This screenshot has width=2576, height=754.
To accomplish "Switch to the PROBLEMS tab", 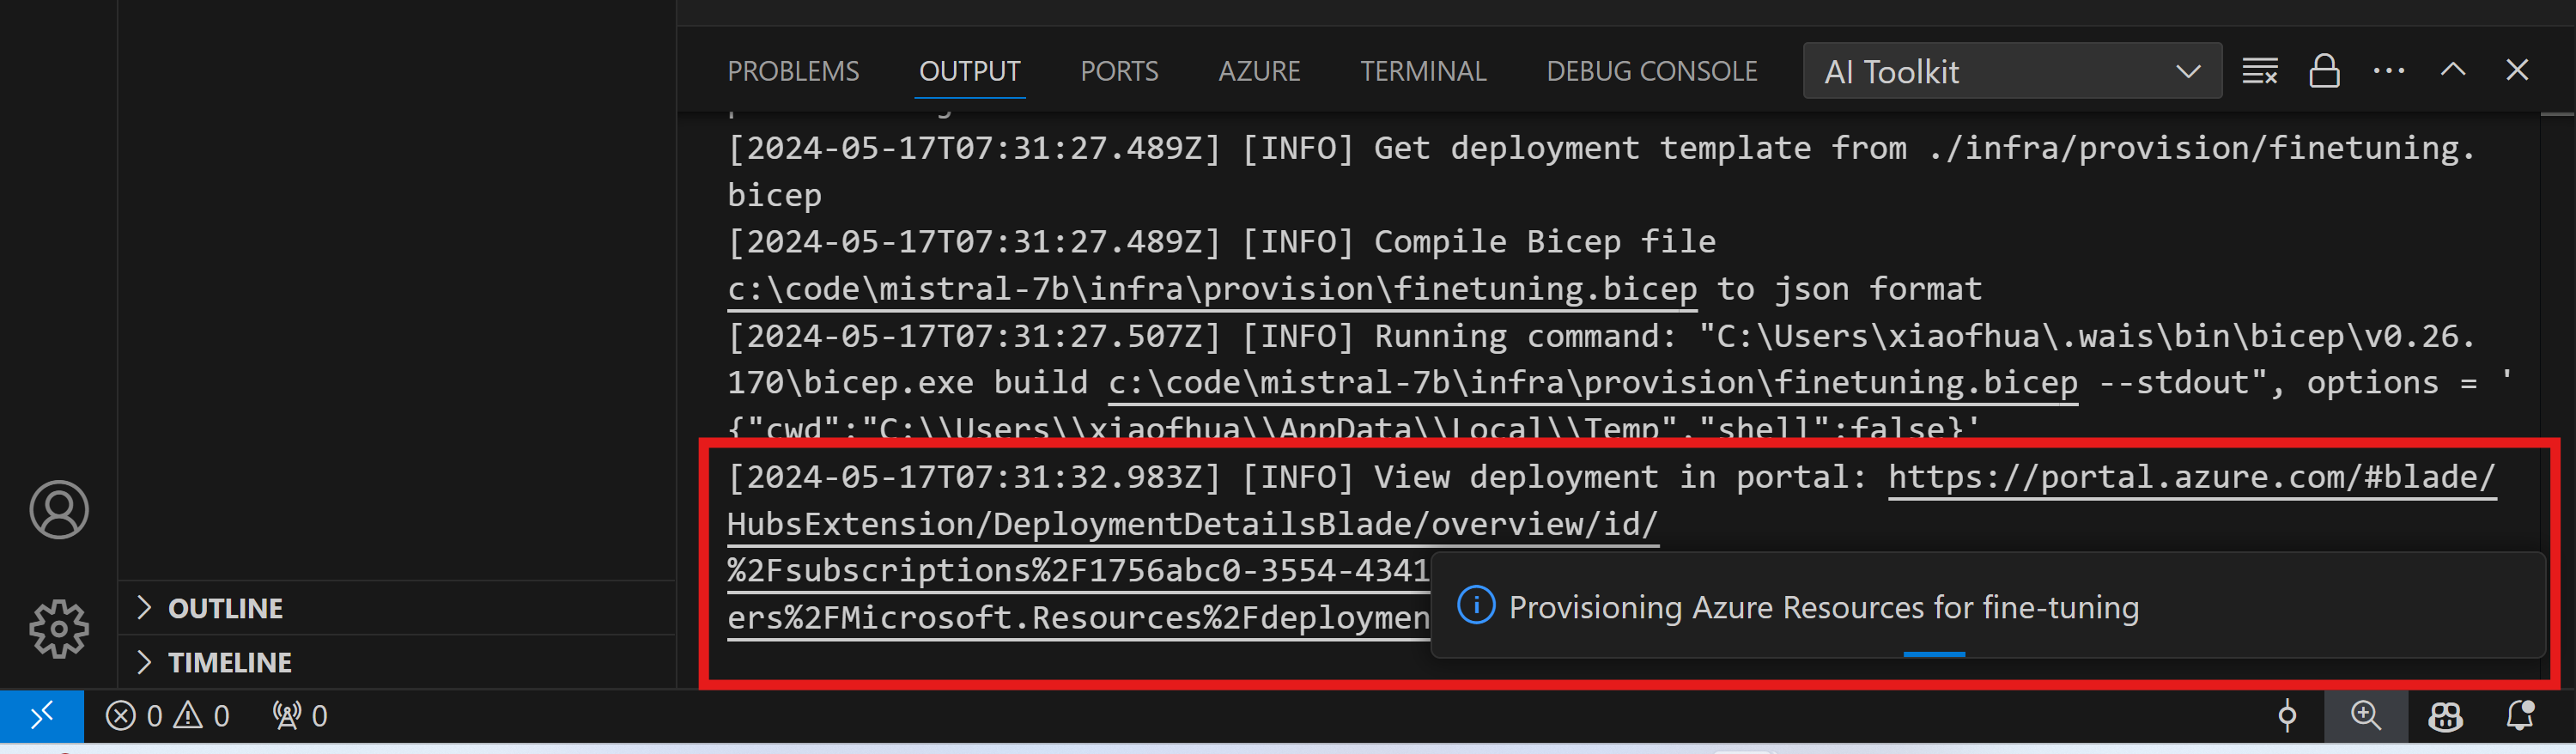I will tap(793, 71).
